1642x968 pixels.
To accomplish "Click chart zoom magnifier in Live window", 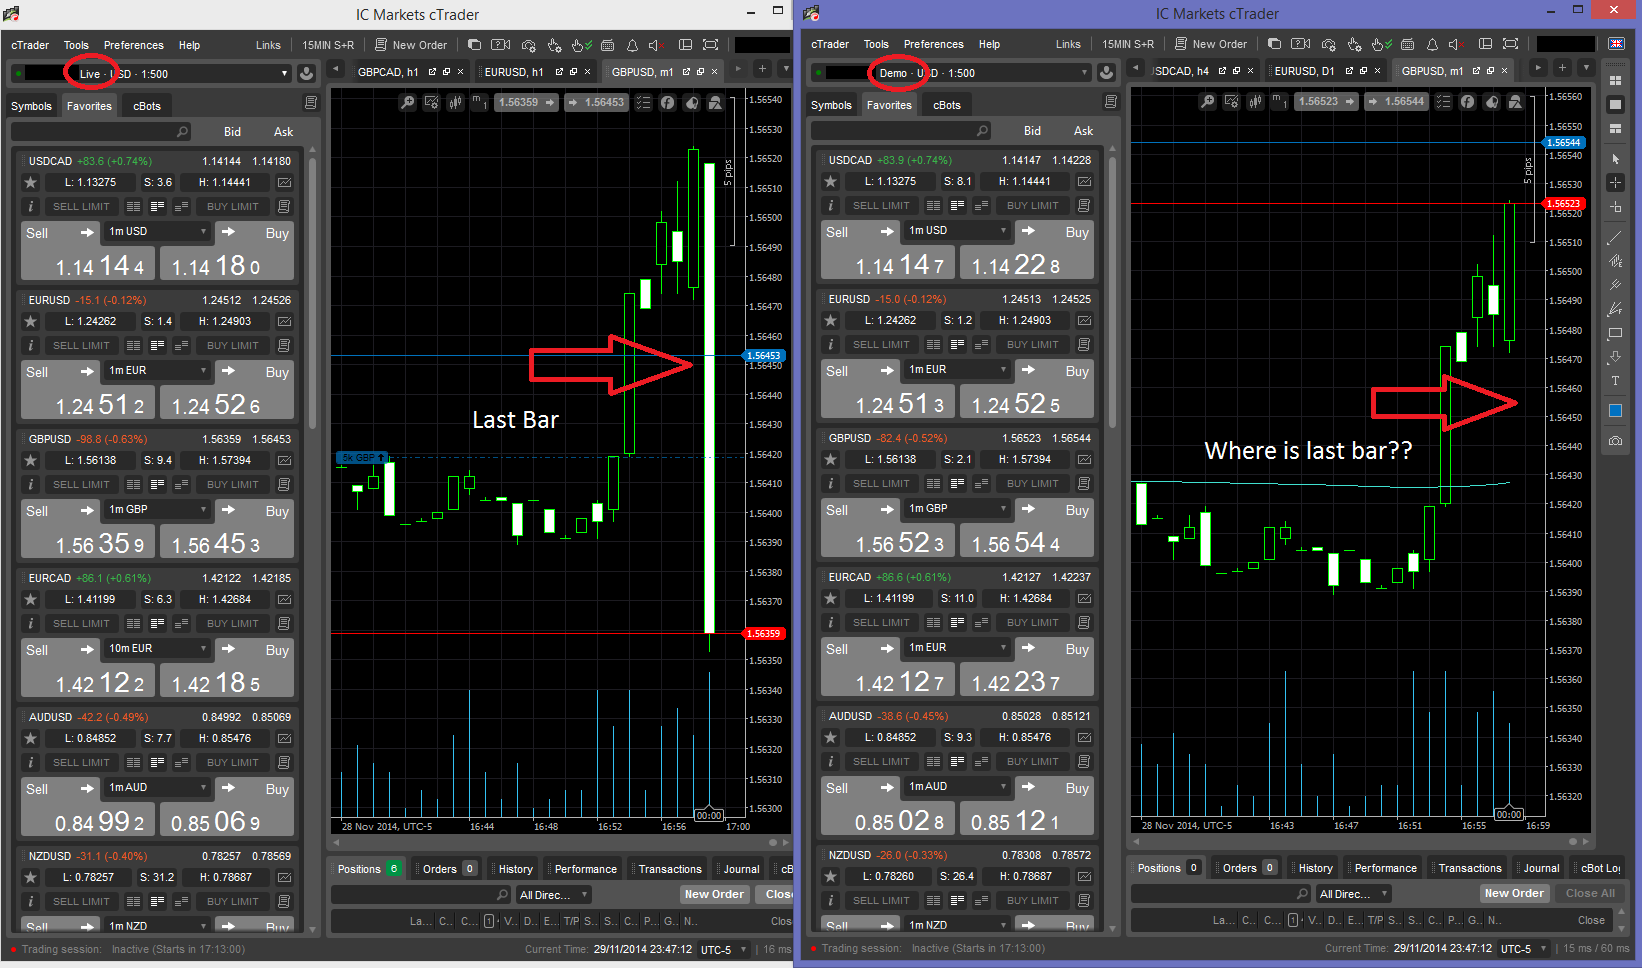I will [407, 102].
